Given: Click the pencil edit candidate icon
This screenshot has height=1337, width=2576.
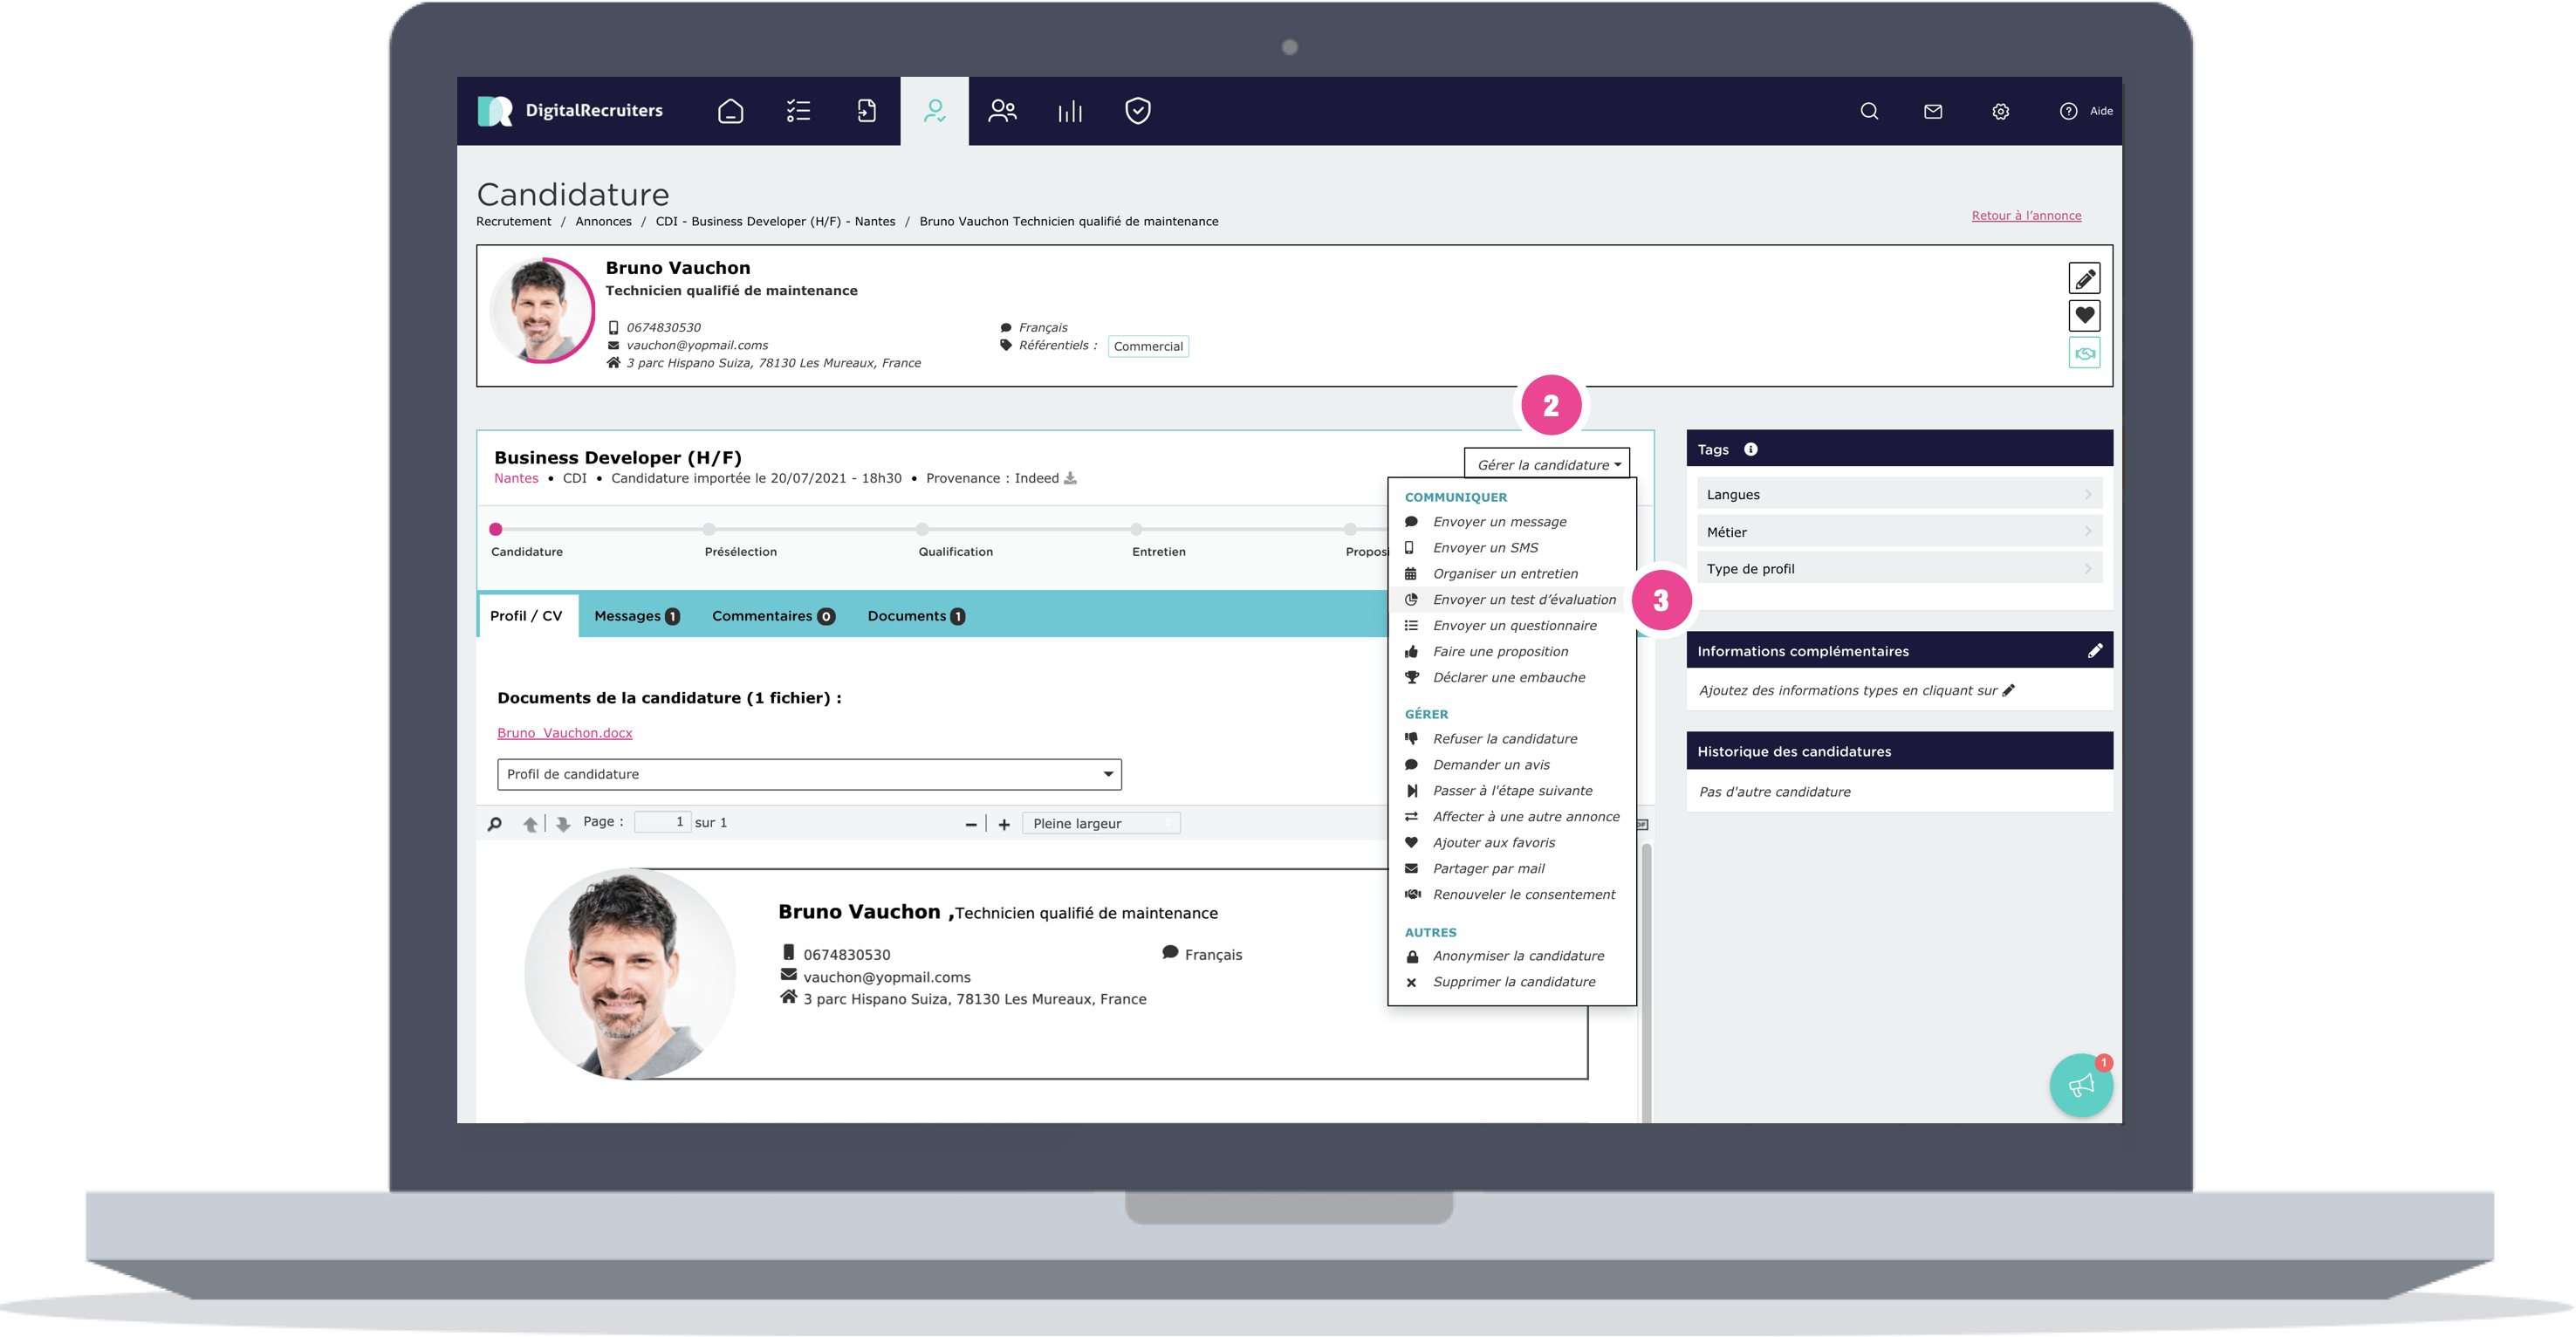Looking at the screenshot, I should tap(2084, 278).
